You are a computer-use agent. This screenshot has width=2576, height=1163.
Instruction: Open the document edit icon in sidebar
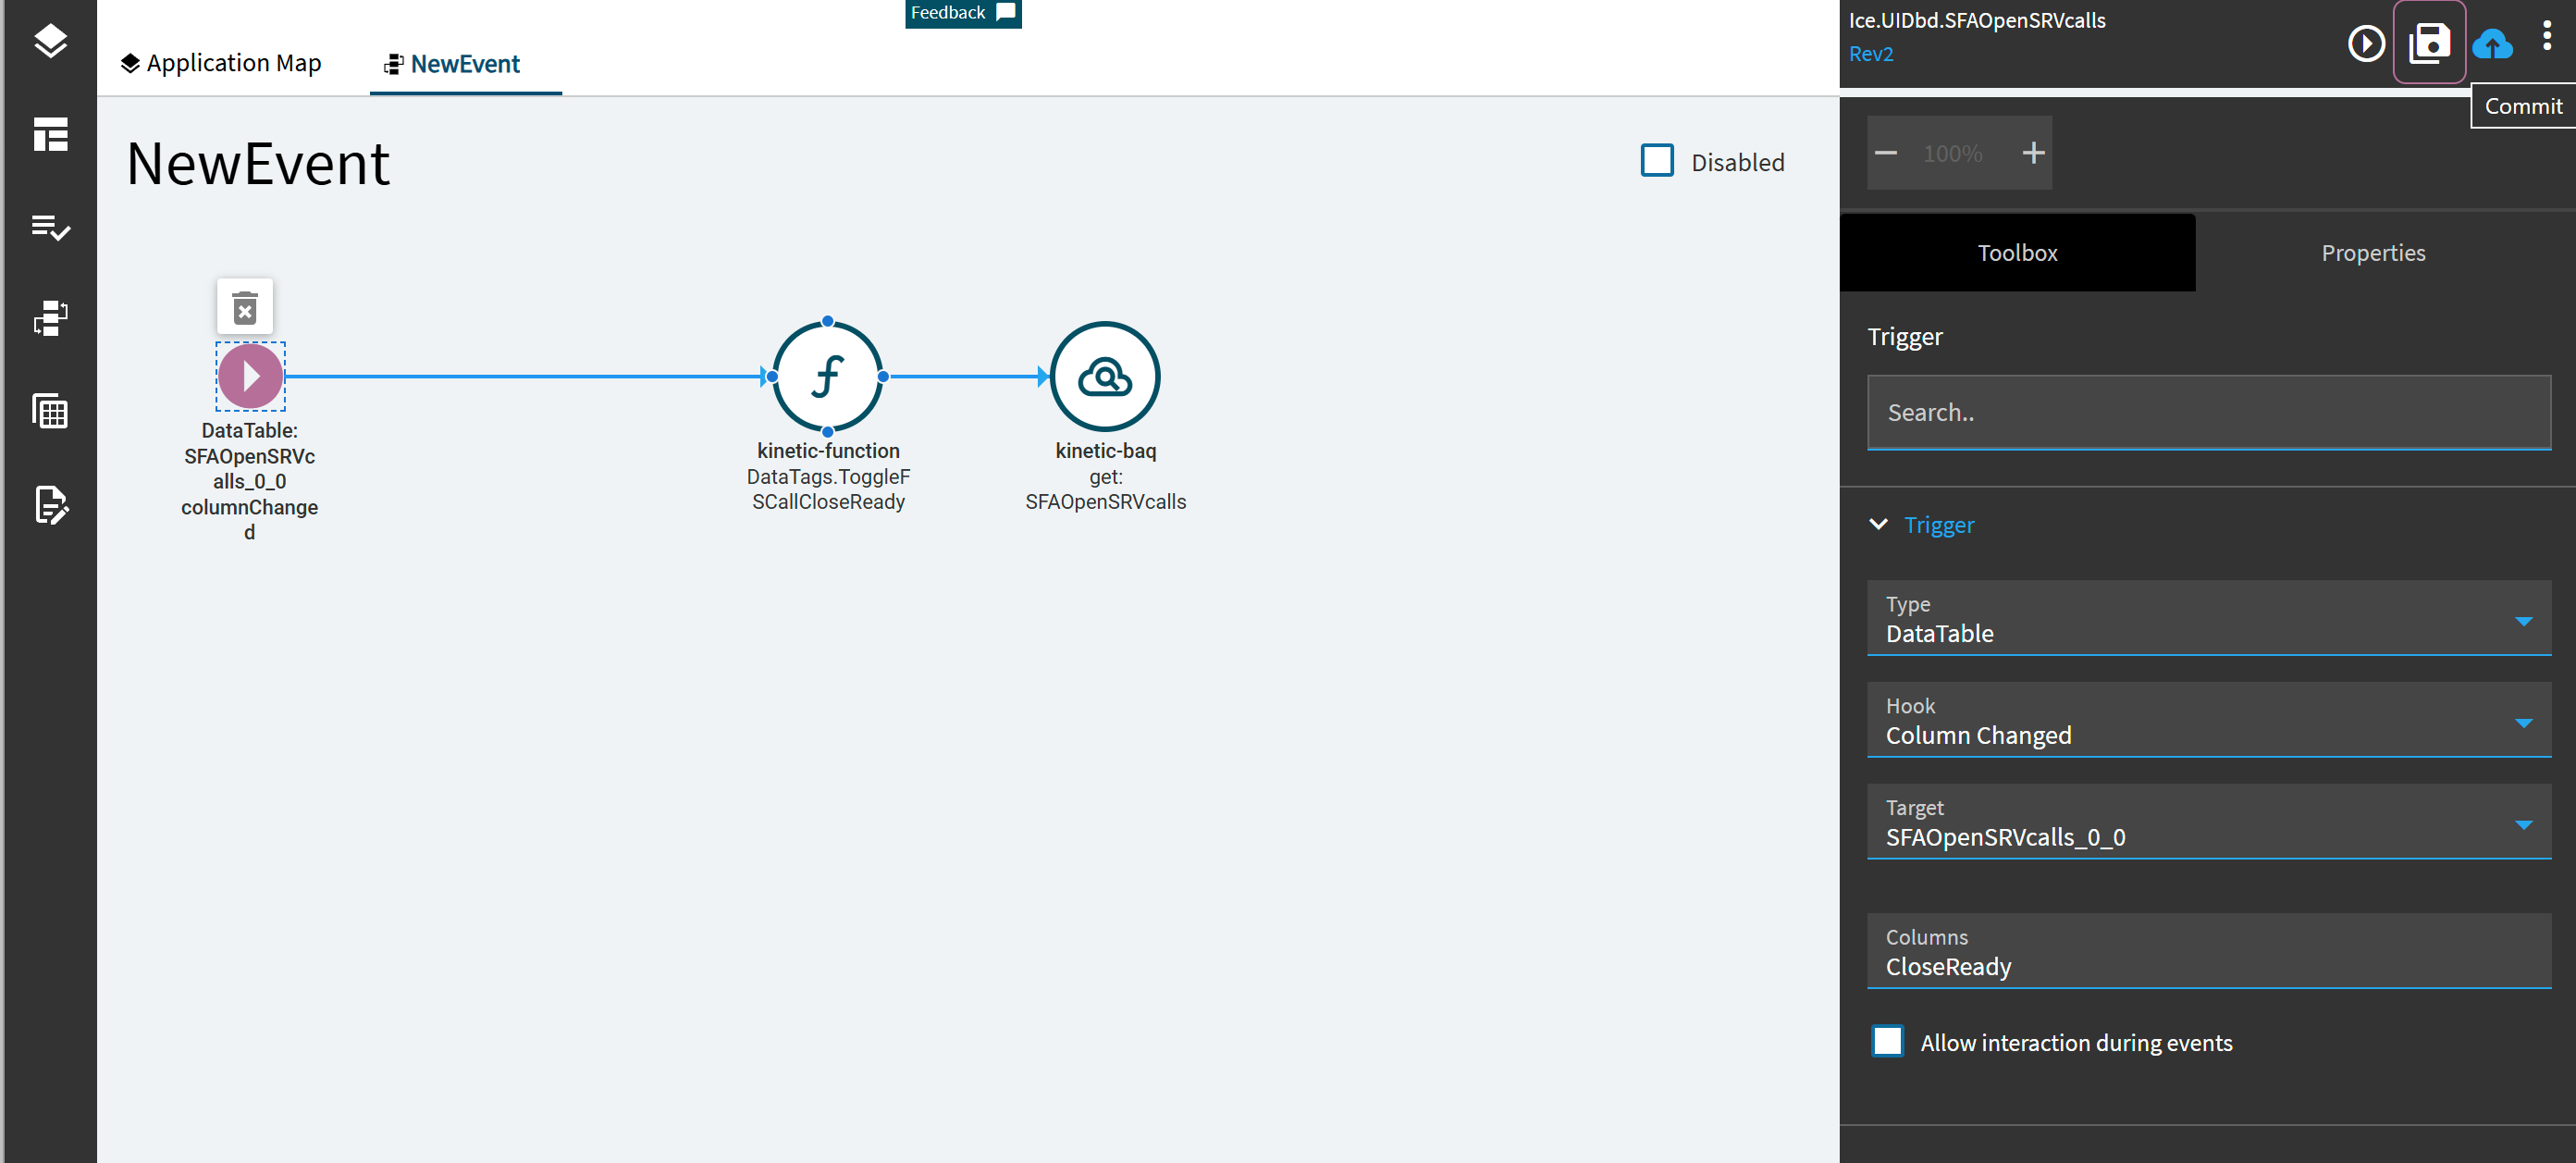point(50,505)
